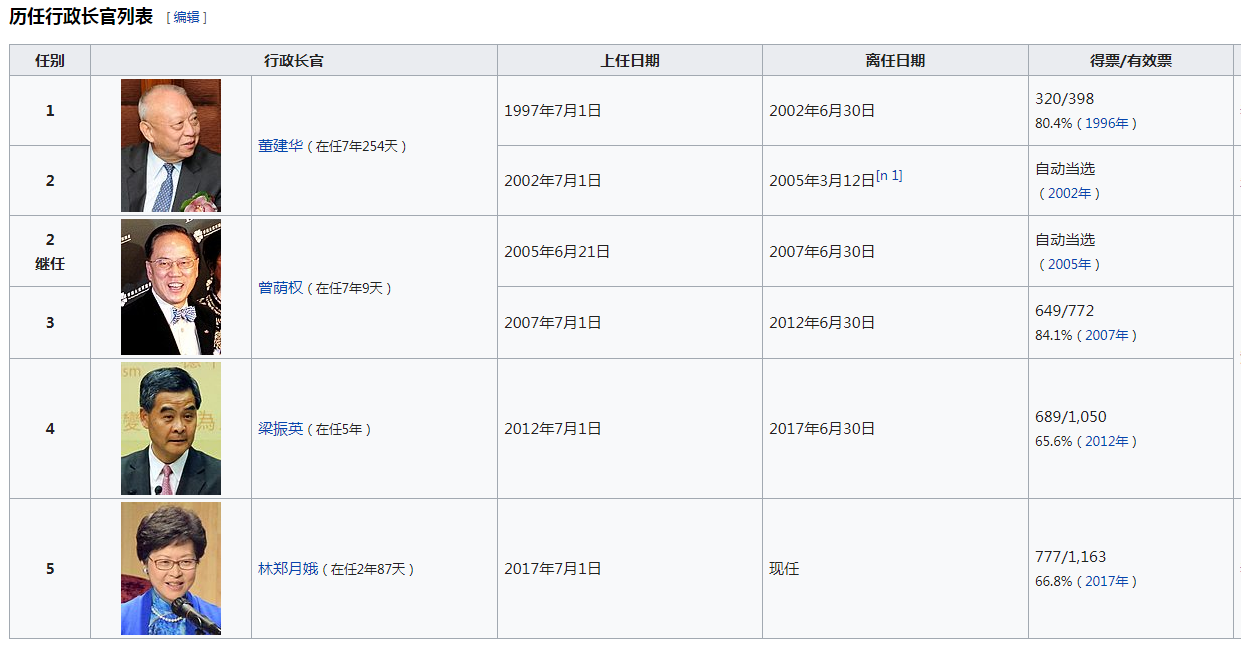The height and width of the screenshot is (647, 1241).
Task: Click the portrait photo of 曾荫权
Action: point(171,287)
